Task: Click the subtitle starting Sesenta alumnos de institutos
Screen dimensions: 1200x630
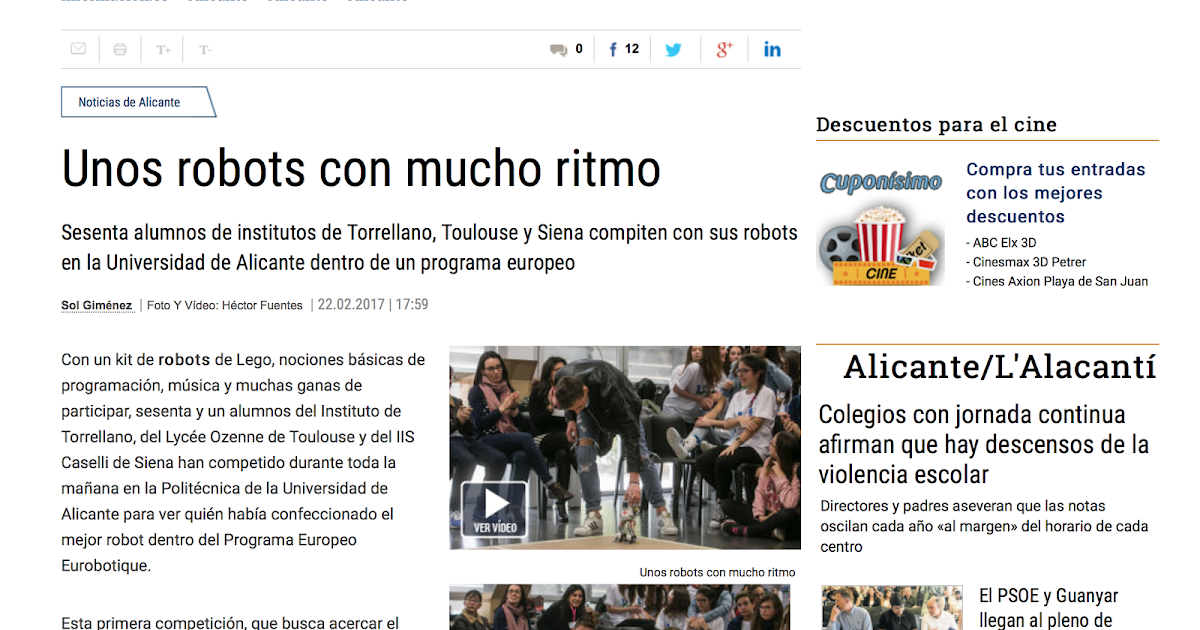Action: [x=429, y=248]
